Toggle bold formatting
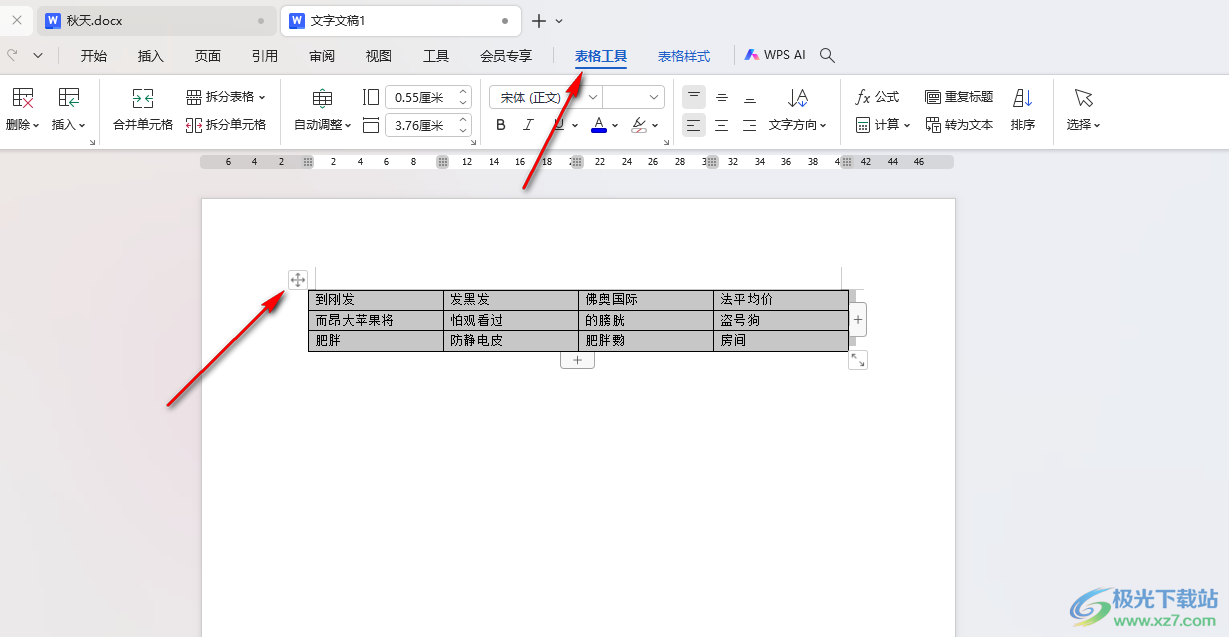This screenshot has width=1229, height=637. coord(501,125)
